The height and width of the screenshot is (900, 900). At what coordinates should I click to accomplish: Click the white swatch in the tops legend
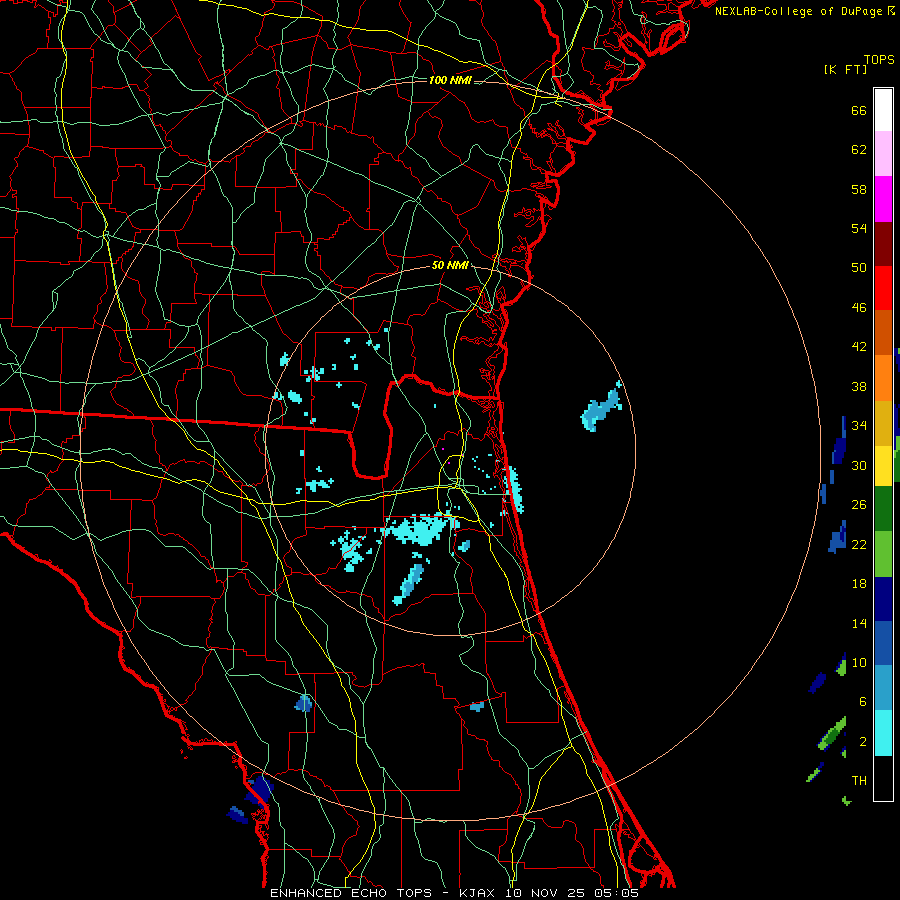point(883,110)
